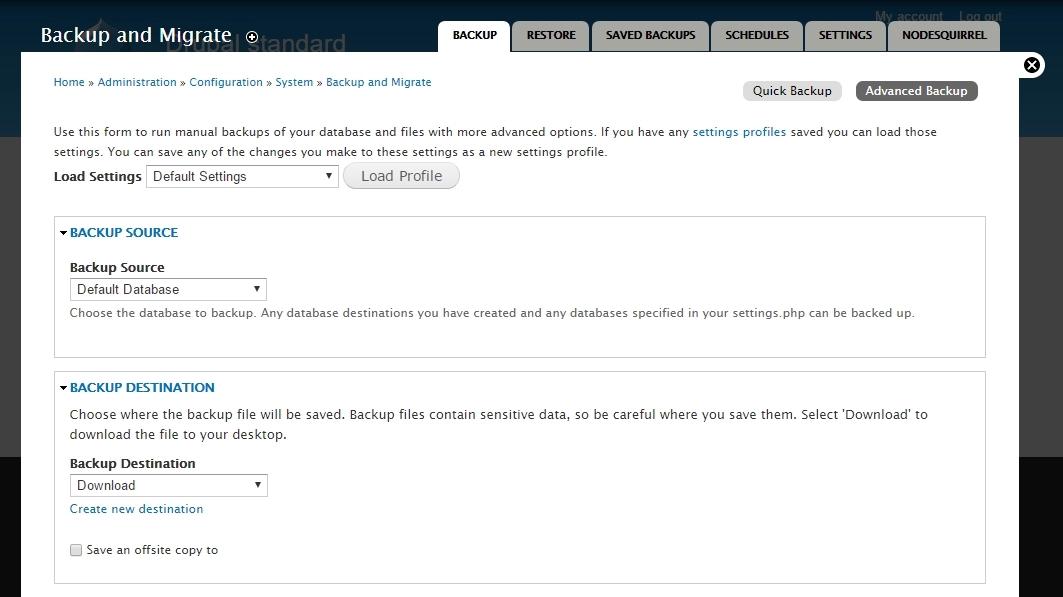Click the Load Profile button
The image size is (1063, 597).
coord(401,176)
